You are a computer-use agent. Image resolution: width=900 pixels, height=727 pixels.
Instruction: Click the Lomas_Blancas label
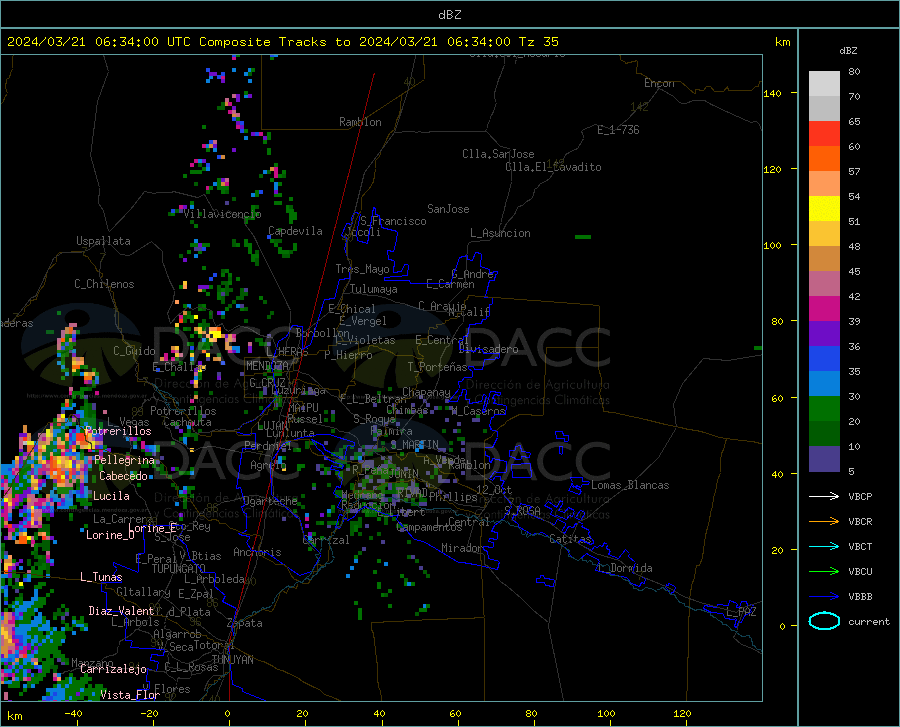630,485
